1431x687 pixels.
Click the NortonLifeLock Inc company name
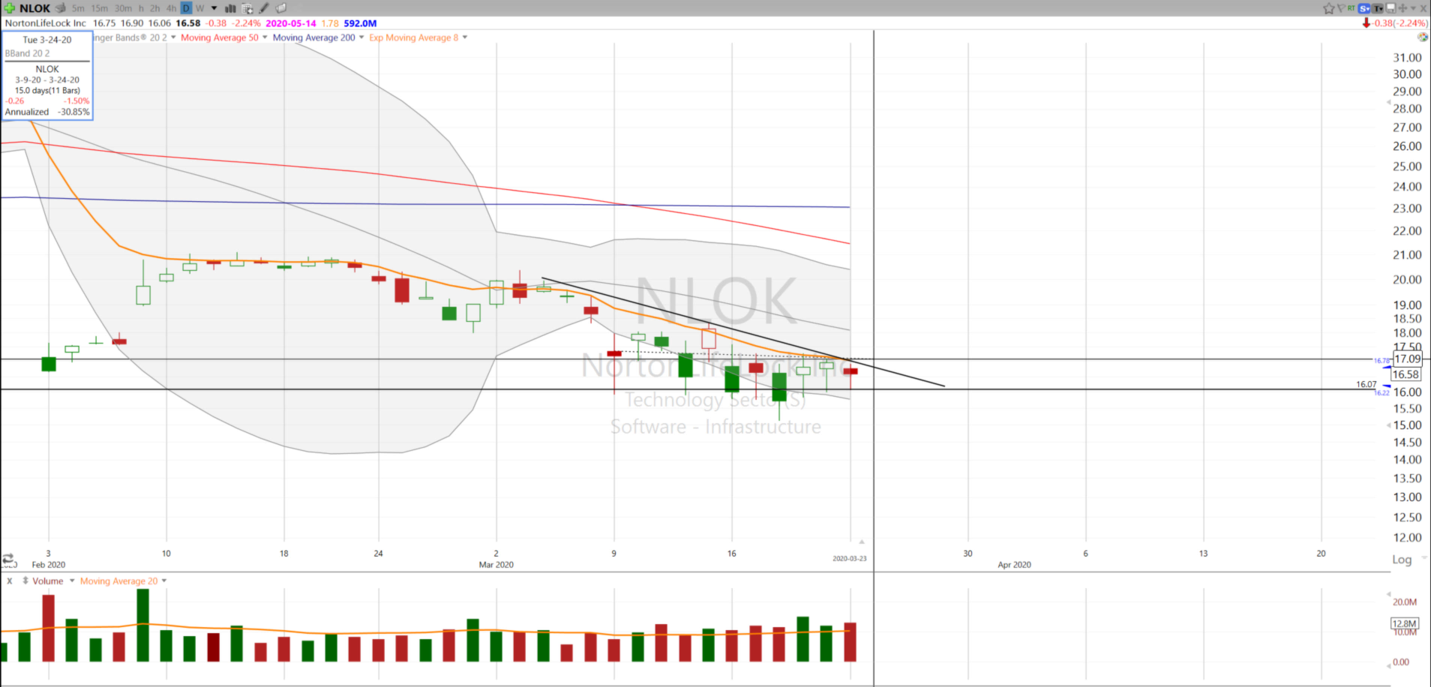pos(46,23)
